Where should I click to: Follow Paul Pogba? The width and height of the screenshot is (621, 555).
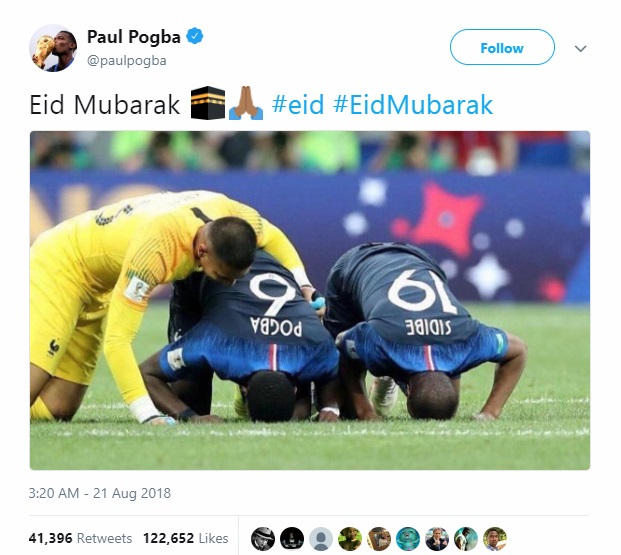click(x=502, y=47)
